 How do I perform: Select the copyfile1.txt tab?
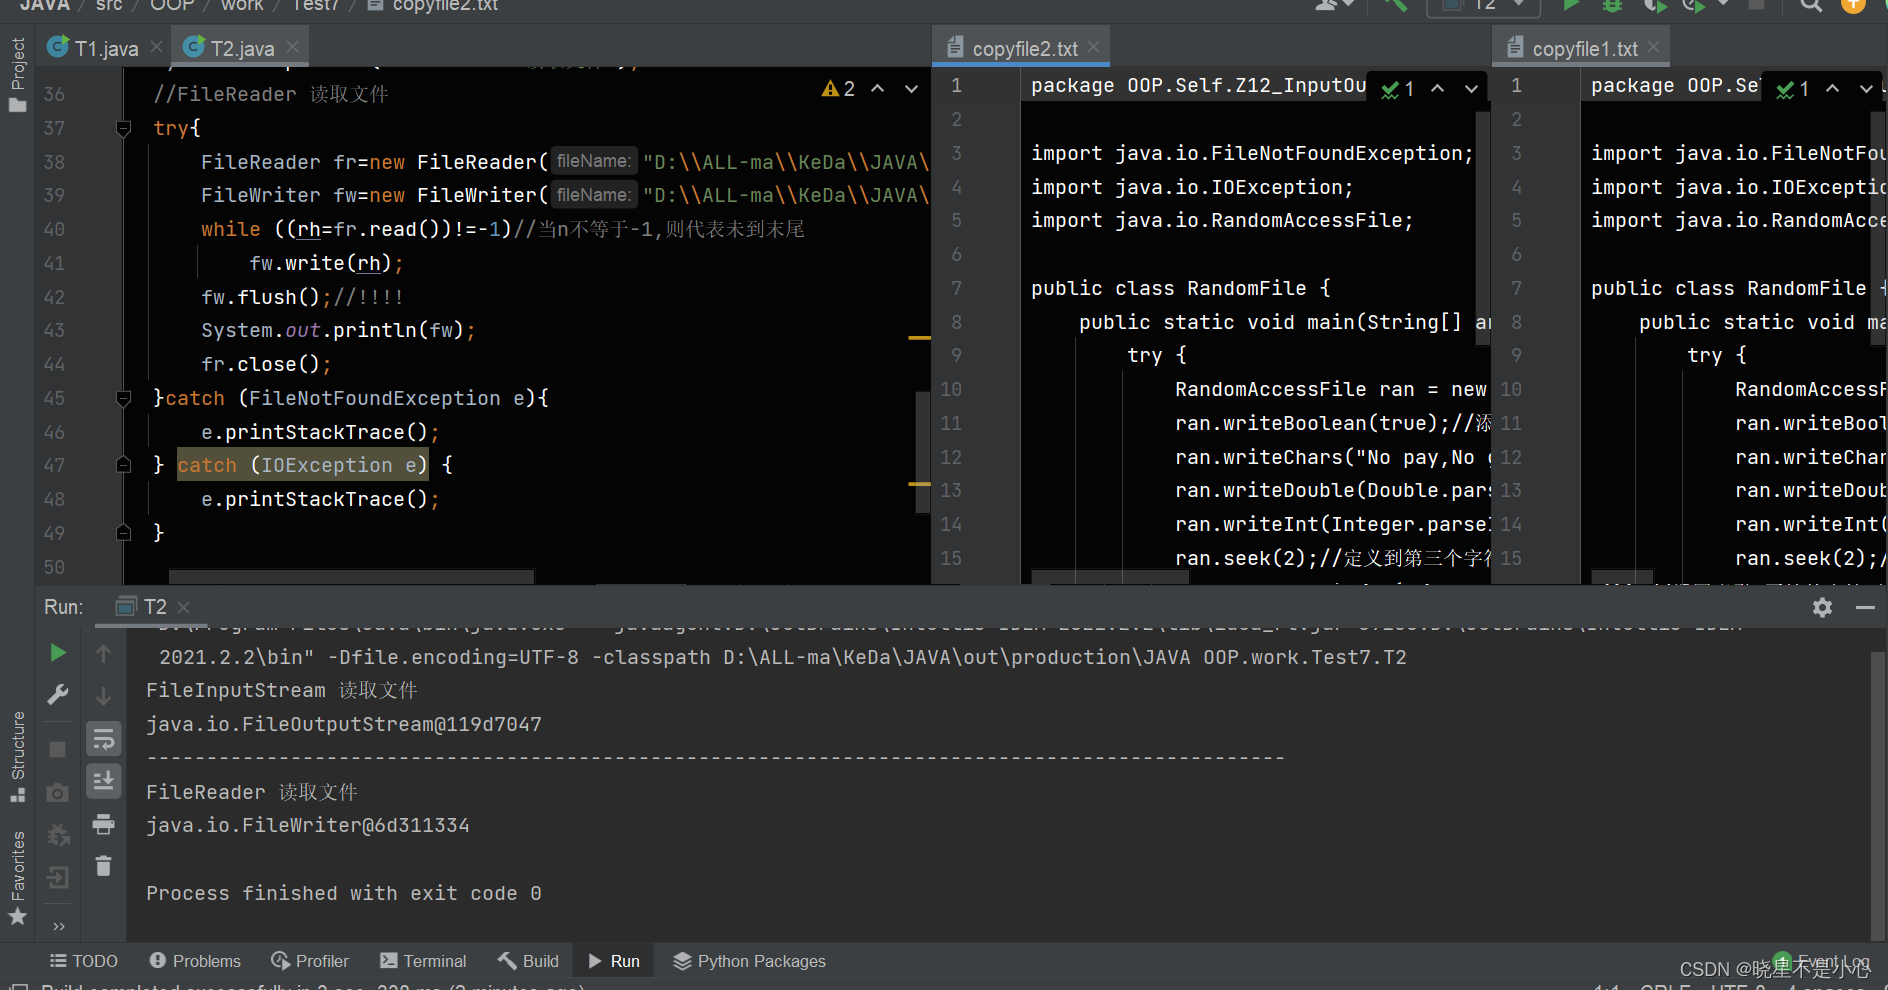[1584, 48]
